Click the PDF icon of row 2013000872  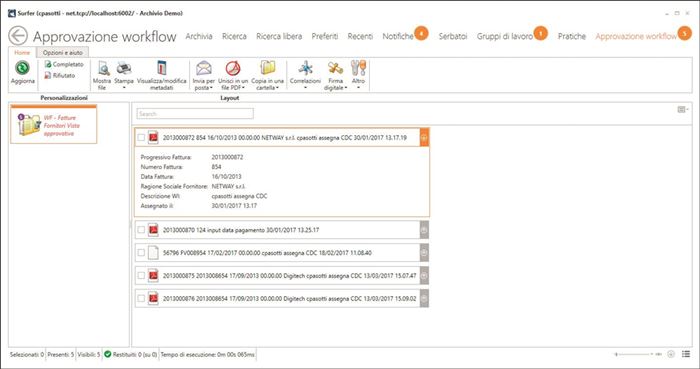pos(153,138)
